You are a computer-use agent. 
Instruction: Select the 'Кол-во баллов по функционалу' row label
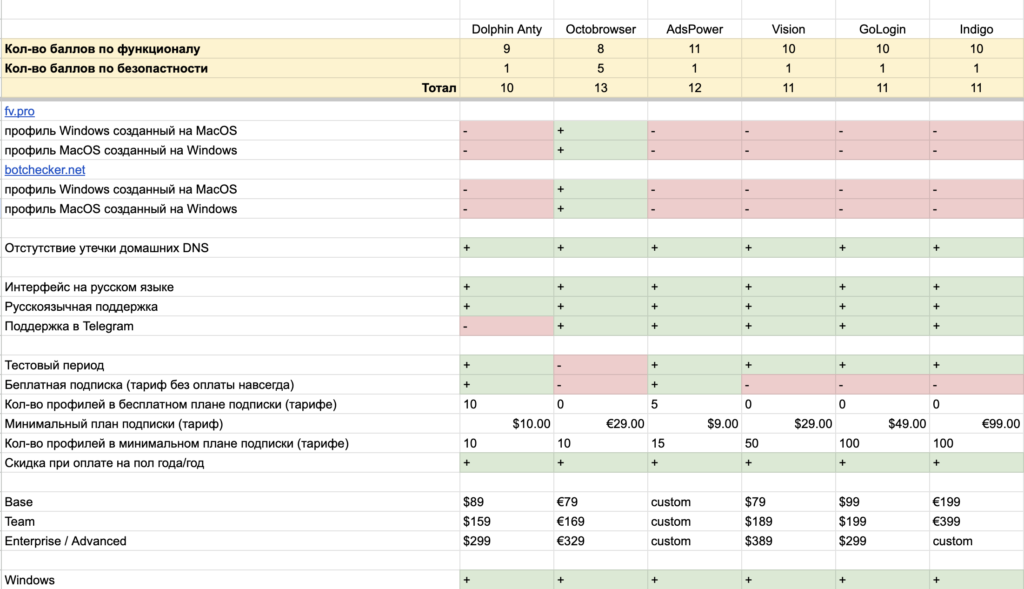click(103, 49)
